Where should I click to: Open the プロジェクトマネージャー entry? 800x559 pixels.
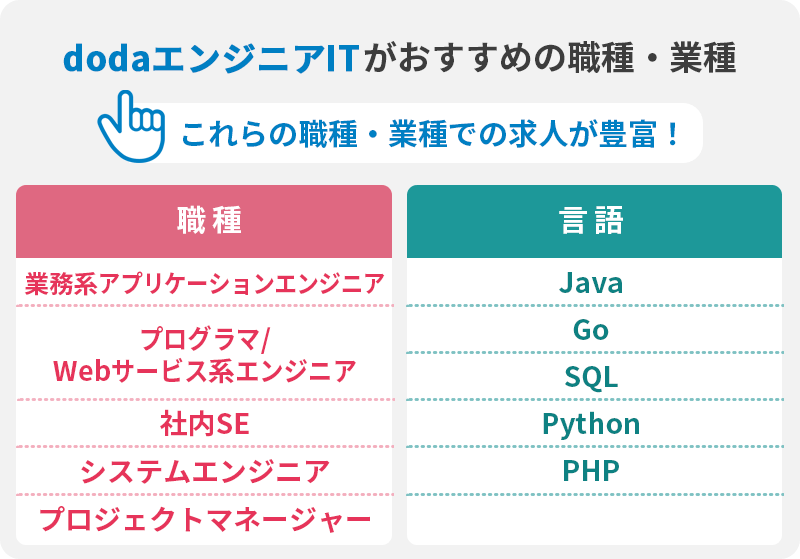click(204, 520)
